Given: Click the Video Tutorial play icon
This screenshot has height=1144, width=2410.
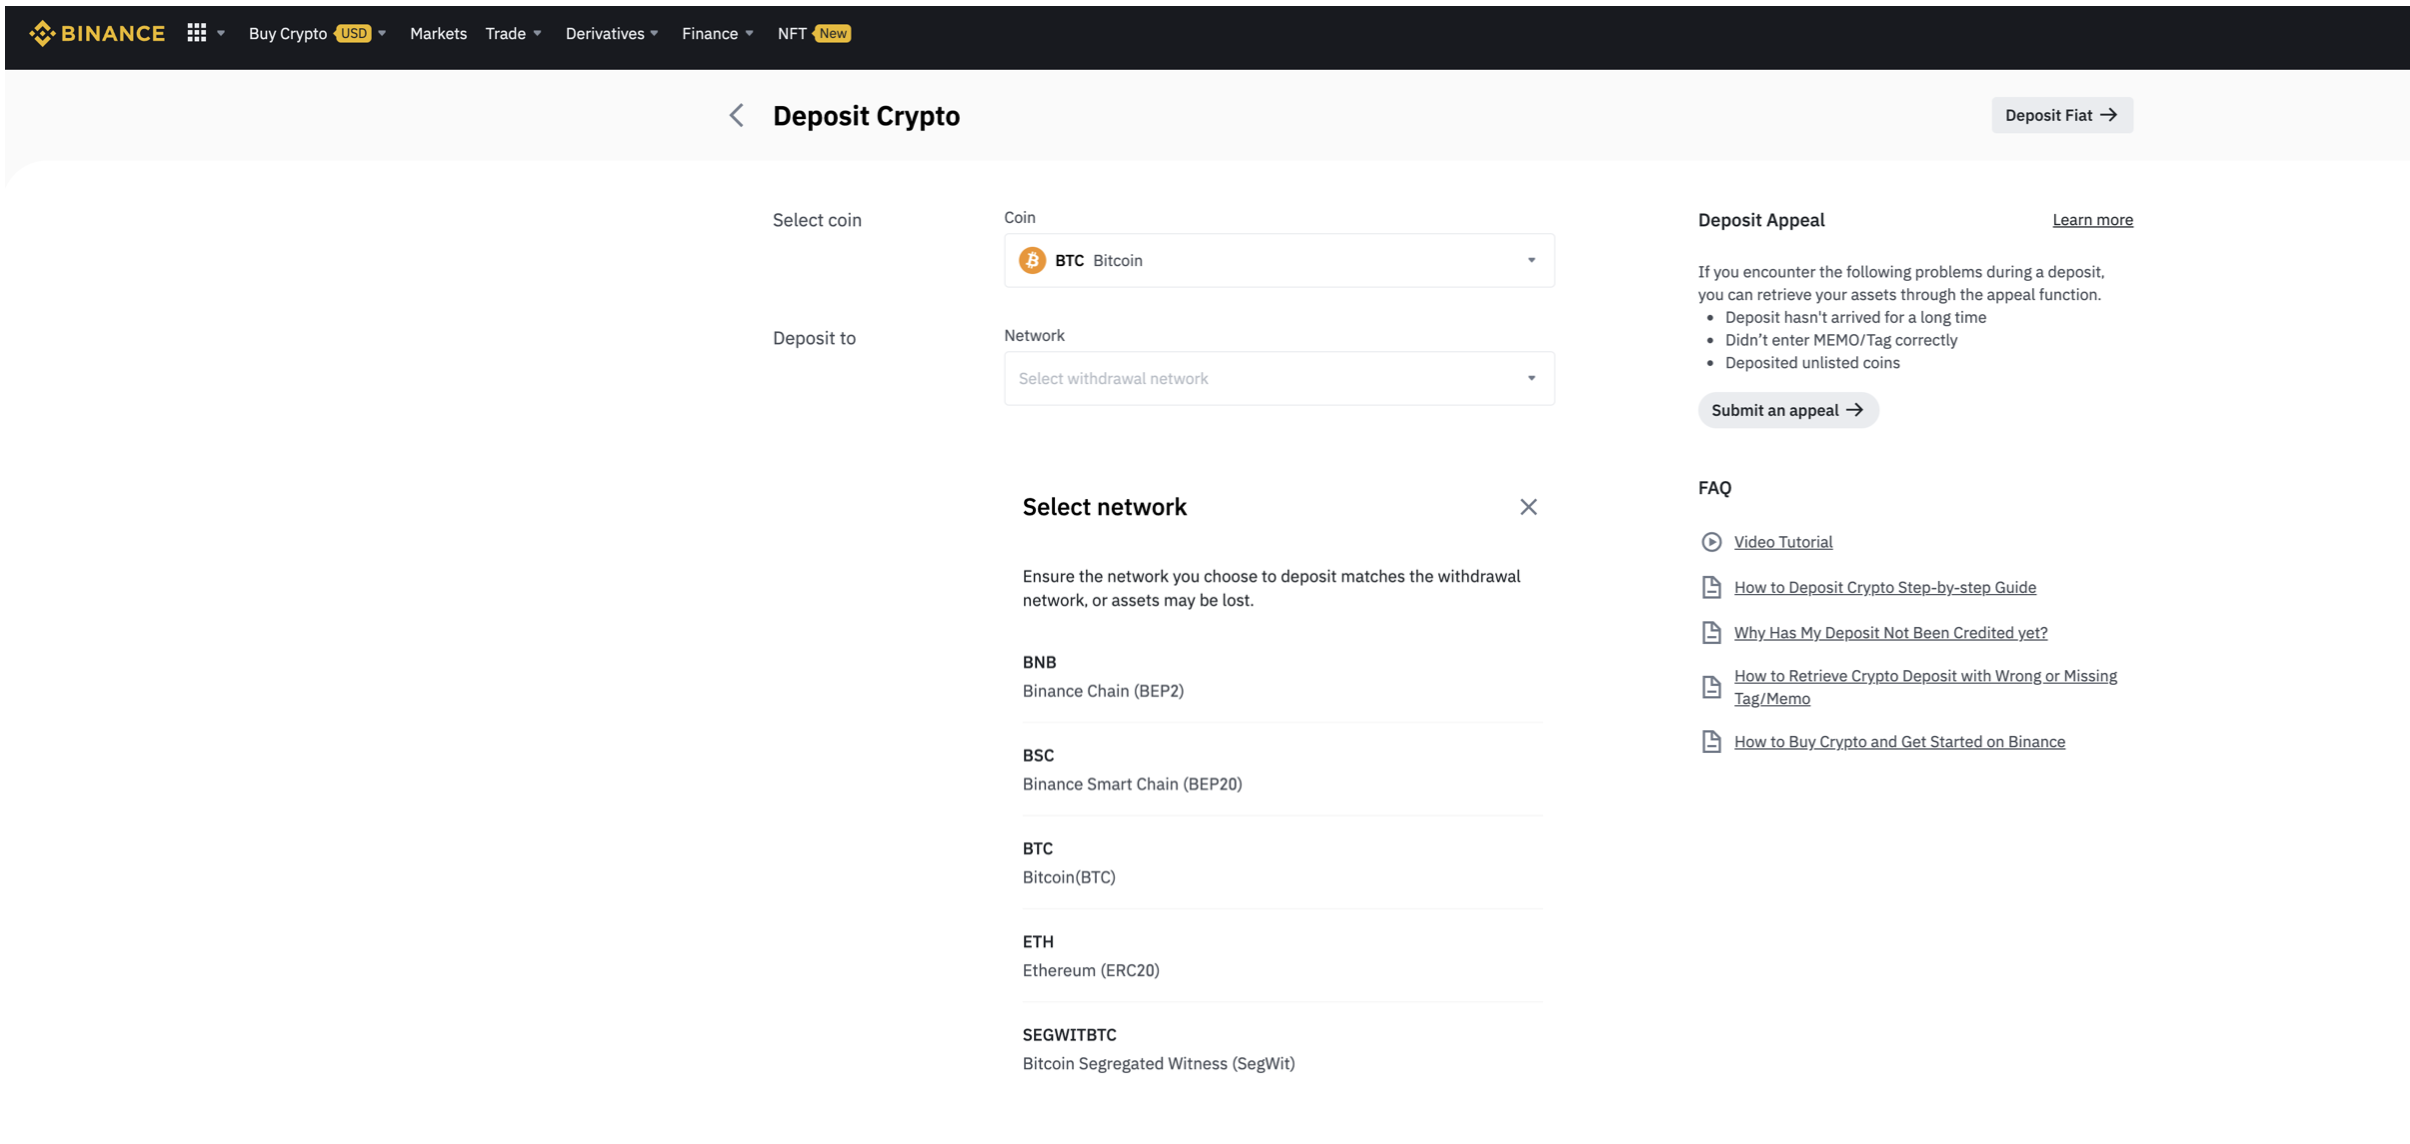Looking at the screenshot, I should pos(1711,542).
